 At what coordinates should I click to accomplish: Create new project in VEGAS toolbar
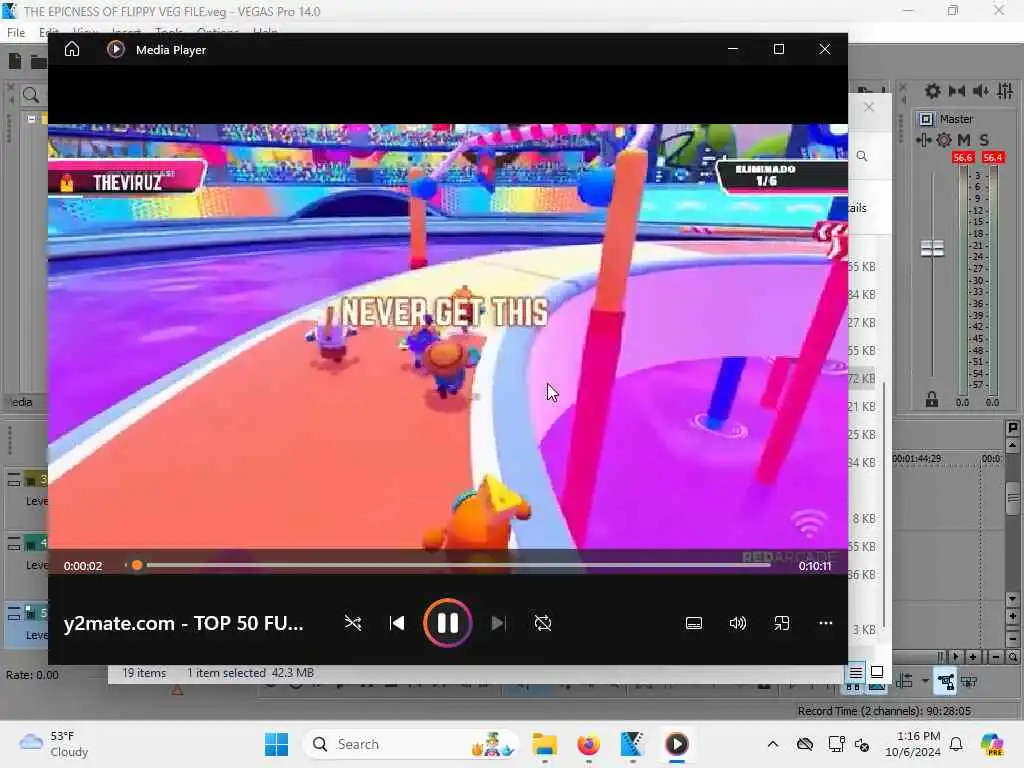click(14, 61)
